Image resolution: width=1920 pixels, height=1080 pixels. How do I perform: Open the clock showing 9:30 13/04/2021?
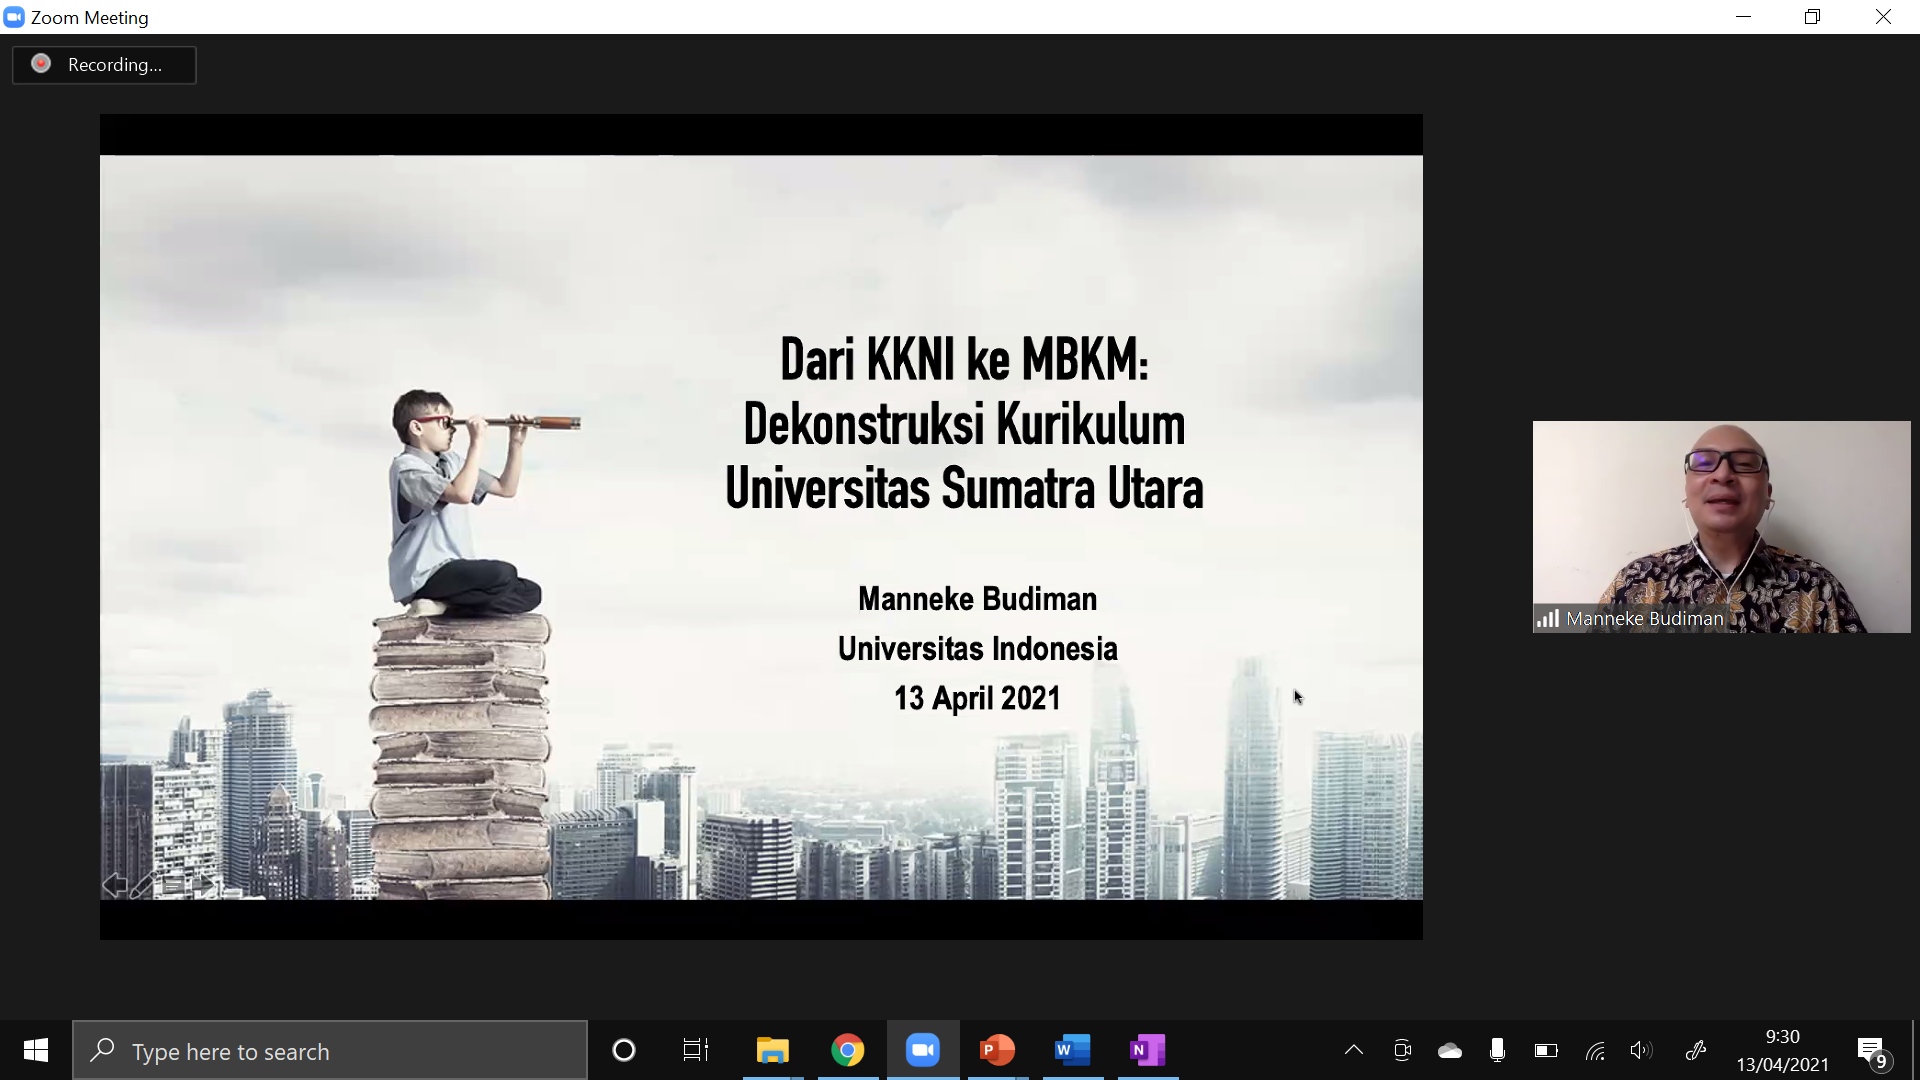pos(1782,1050)
